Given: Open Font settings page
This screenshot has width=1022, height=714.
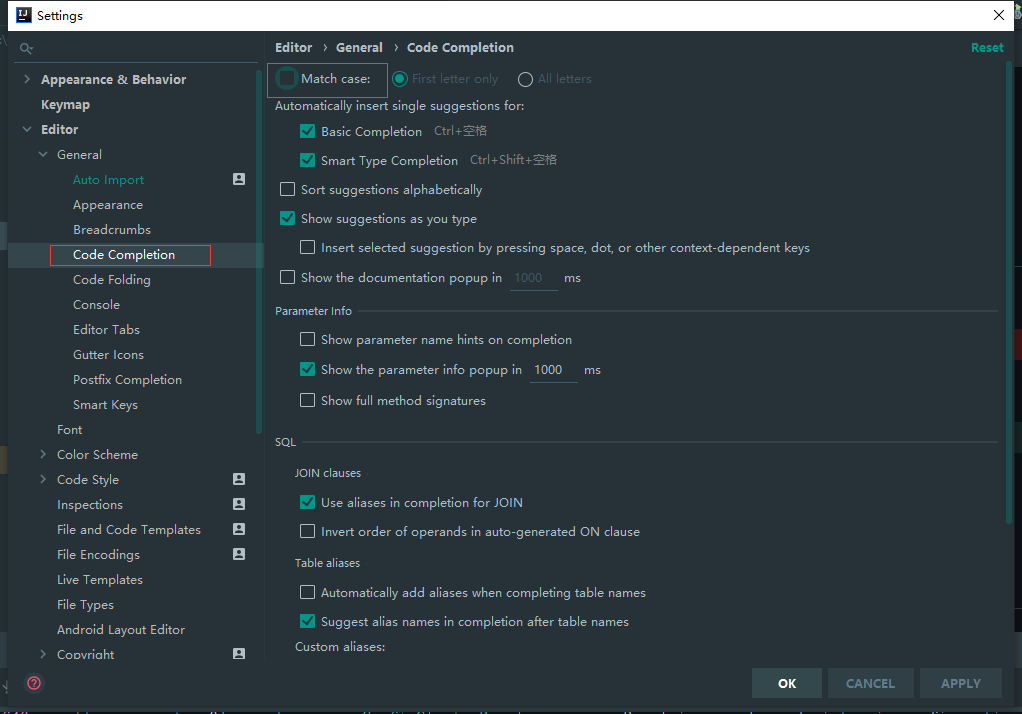Looking at the screenshot, I should point(69,429).
